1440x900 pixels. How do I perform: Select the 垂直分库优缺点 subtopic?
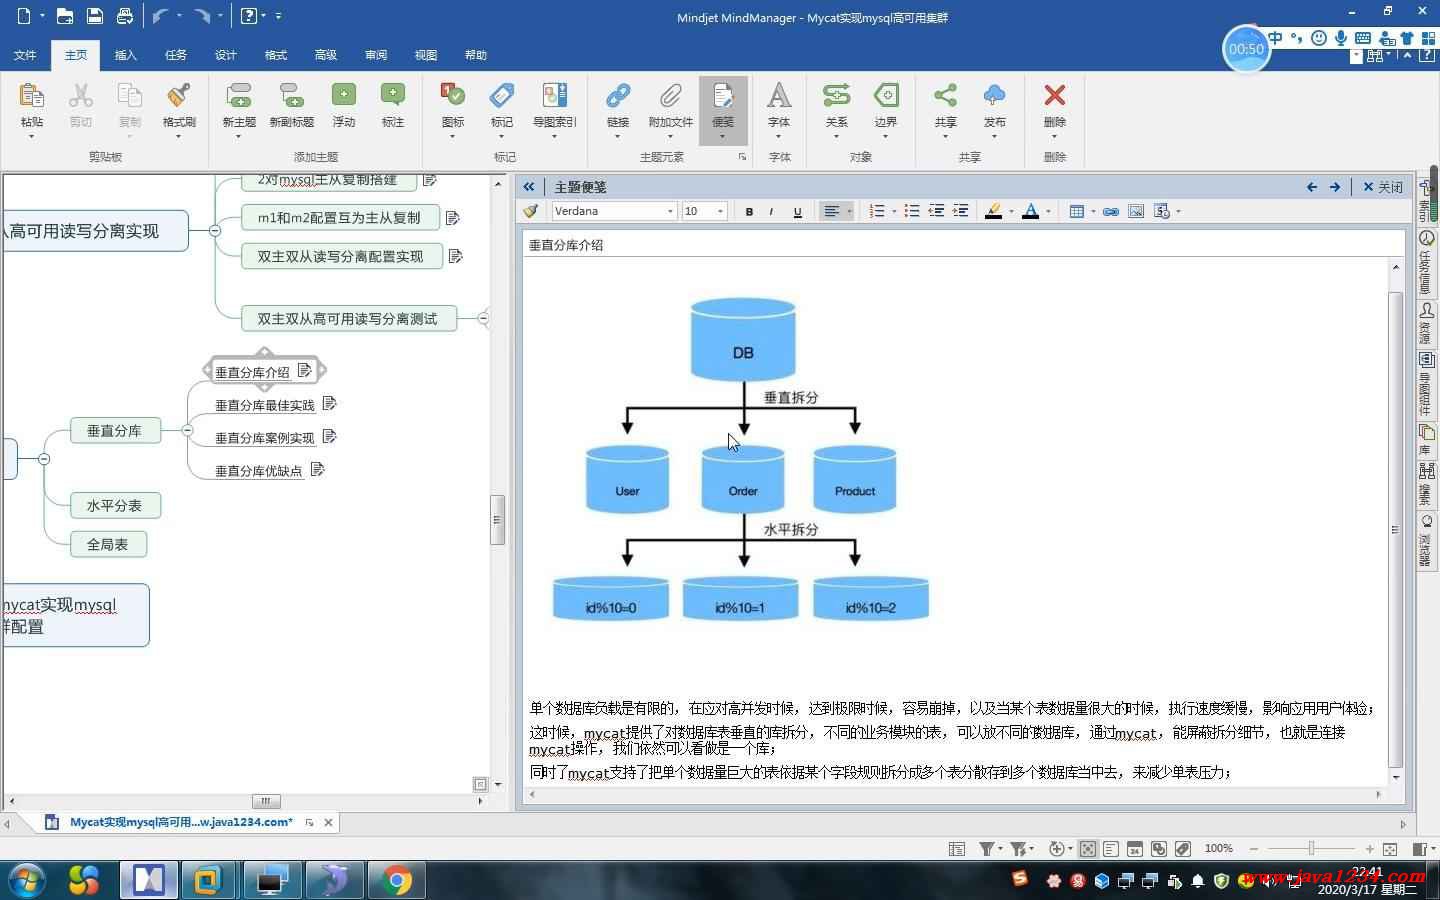click(x=259, y=471)
